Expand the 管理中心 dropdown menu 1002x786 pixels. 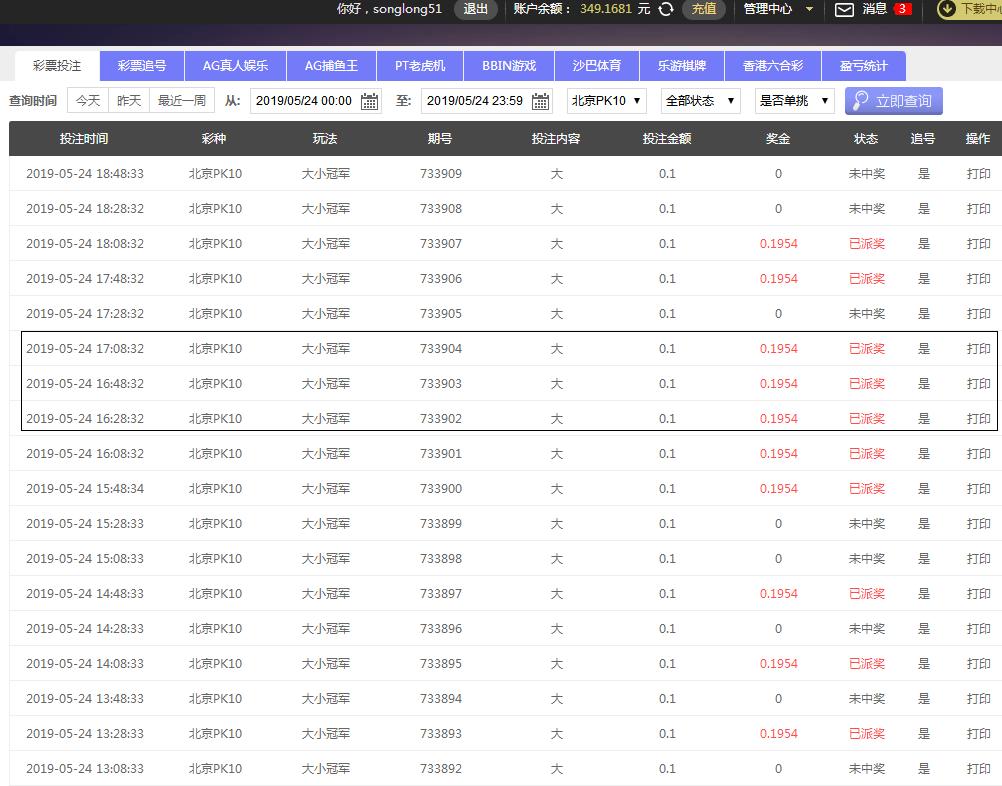[778, 9]
